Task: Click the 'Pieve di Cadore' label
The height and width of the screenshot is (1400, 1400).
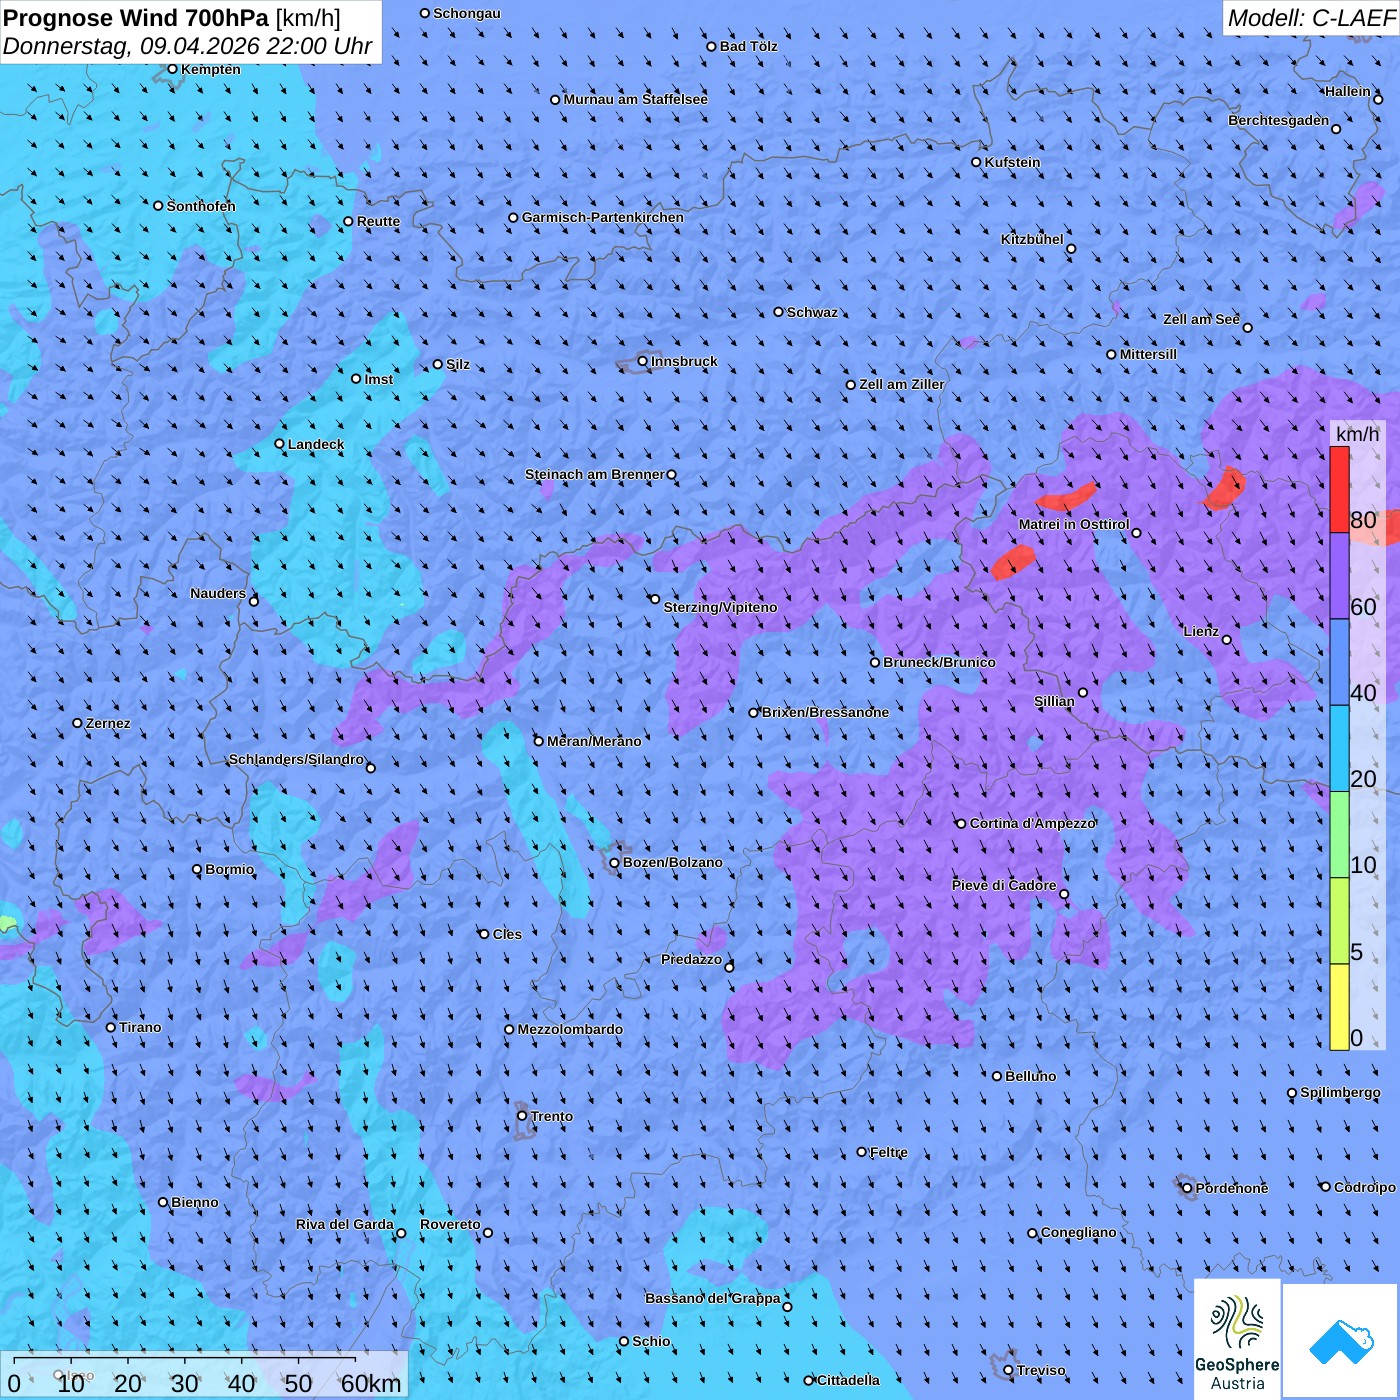Action: click(1004, 885)
